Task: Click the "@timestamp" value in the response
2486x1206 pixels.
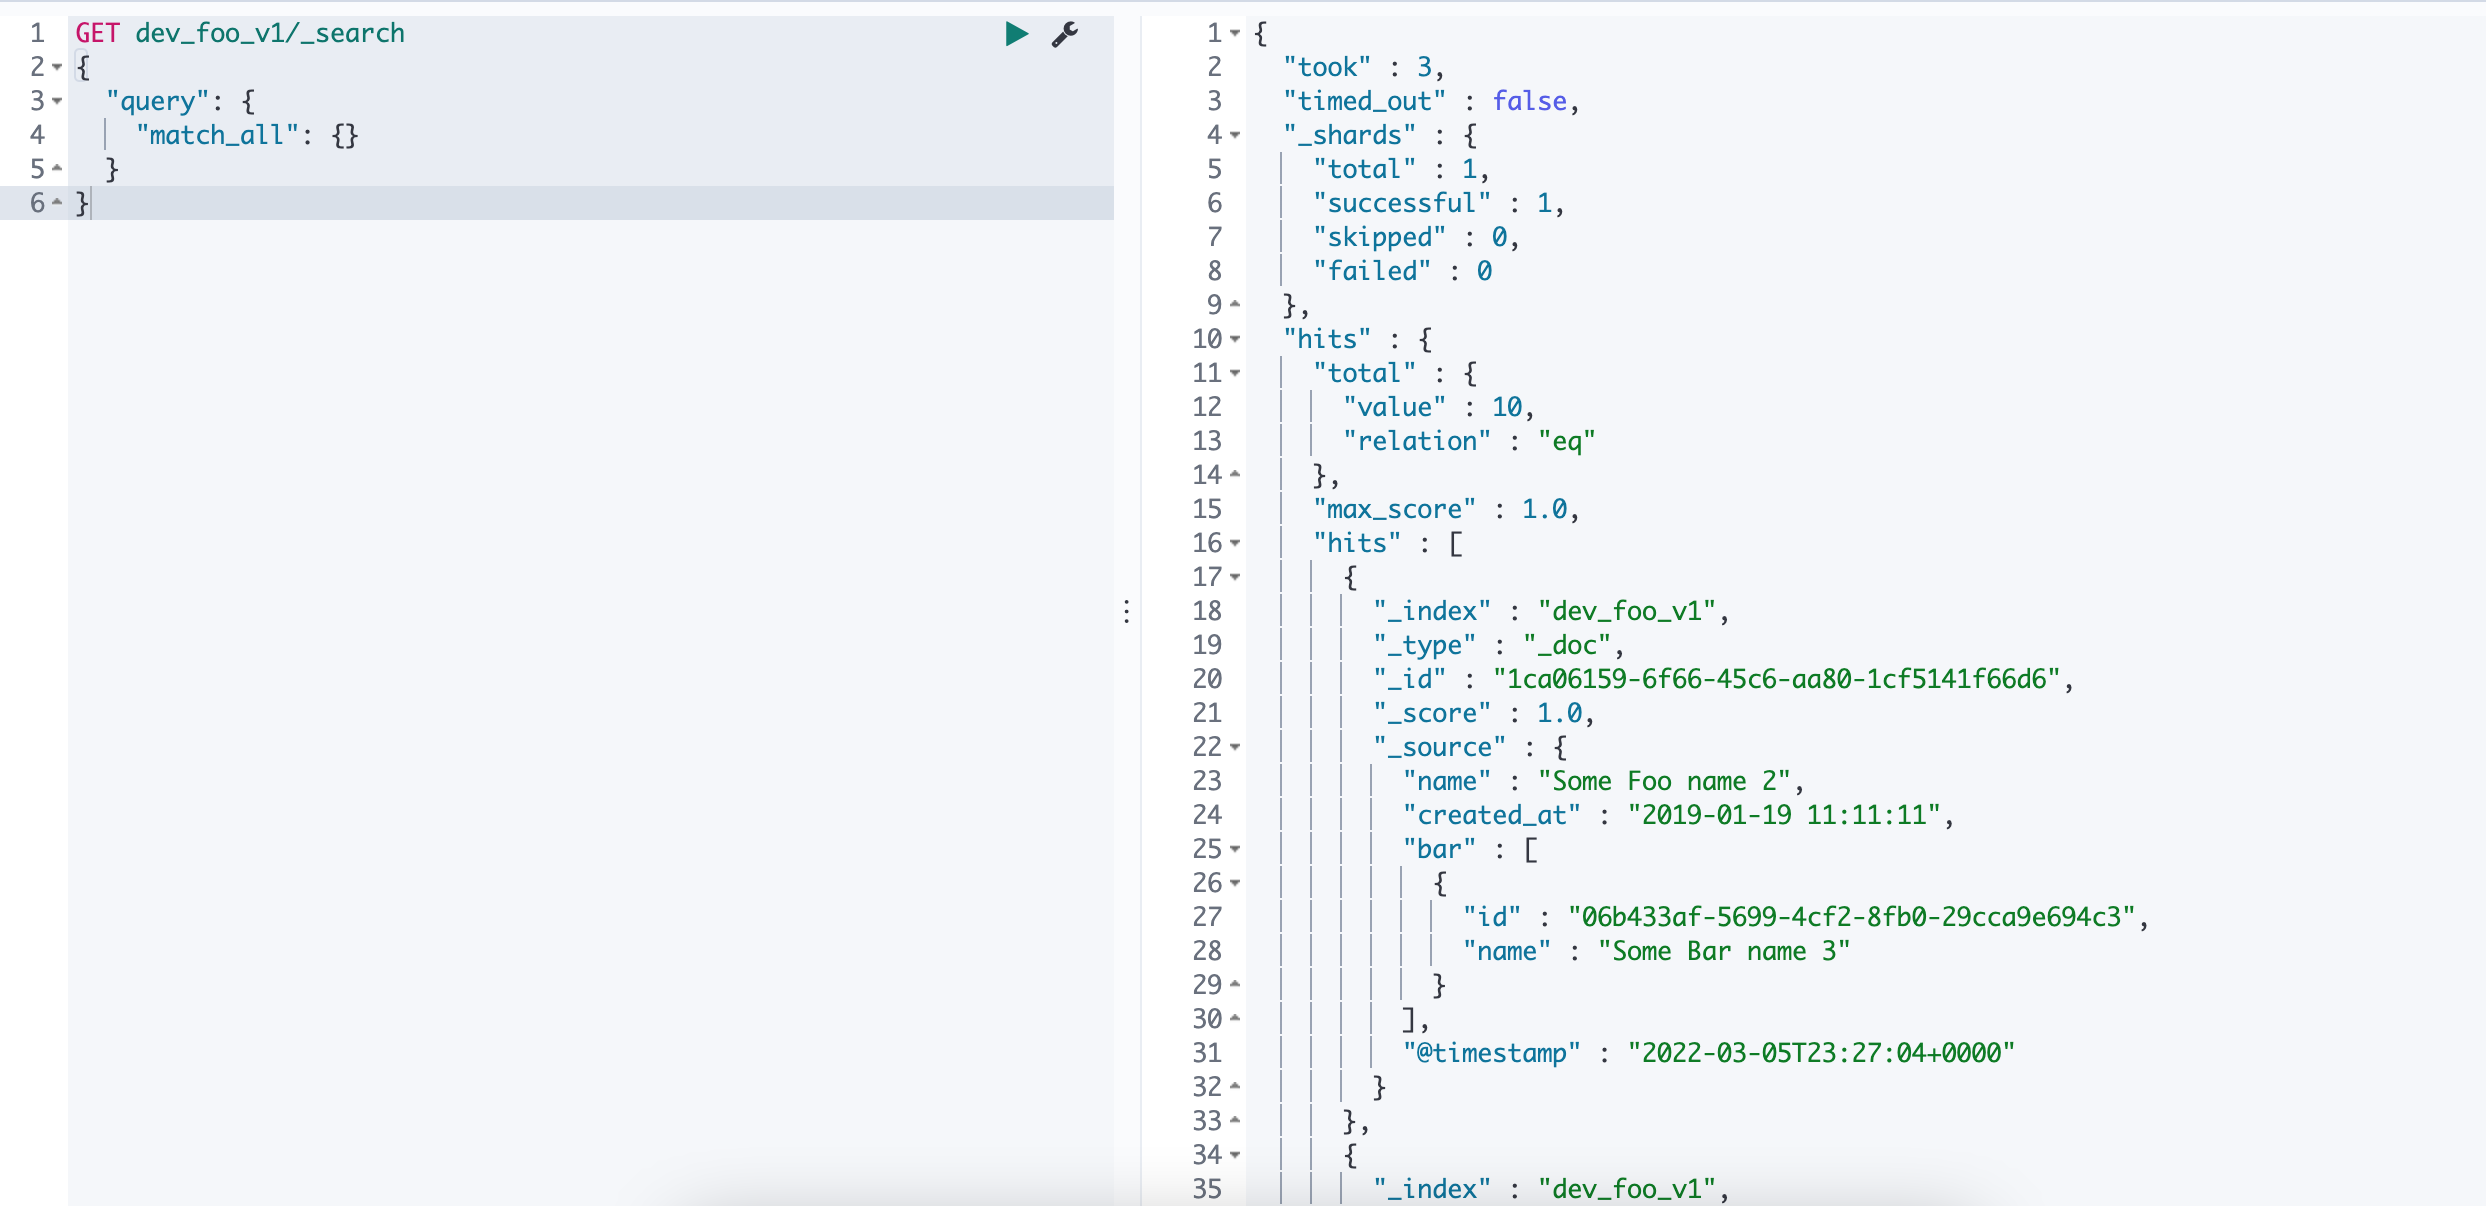Action: pyautogui.click(x=1820, y=1054)
